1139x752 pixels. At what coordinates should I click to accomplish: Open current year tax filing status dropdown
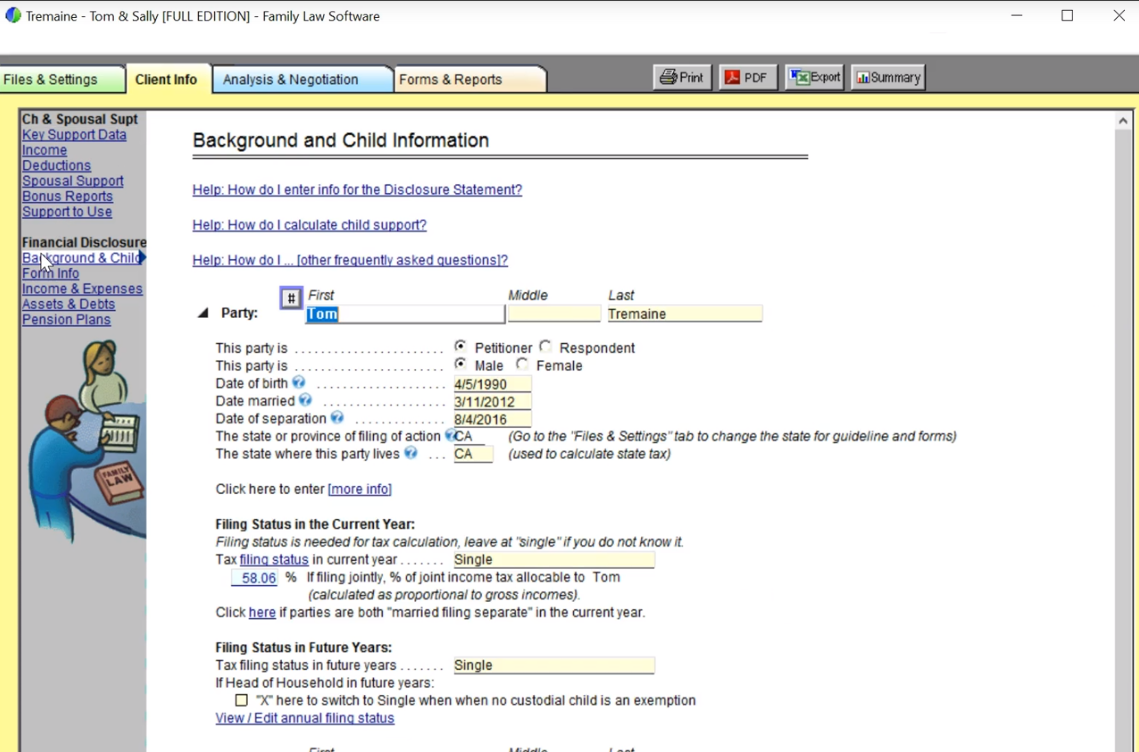553,560
